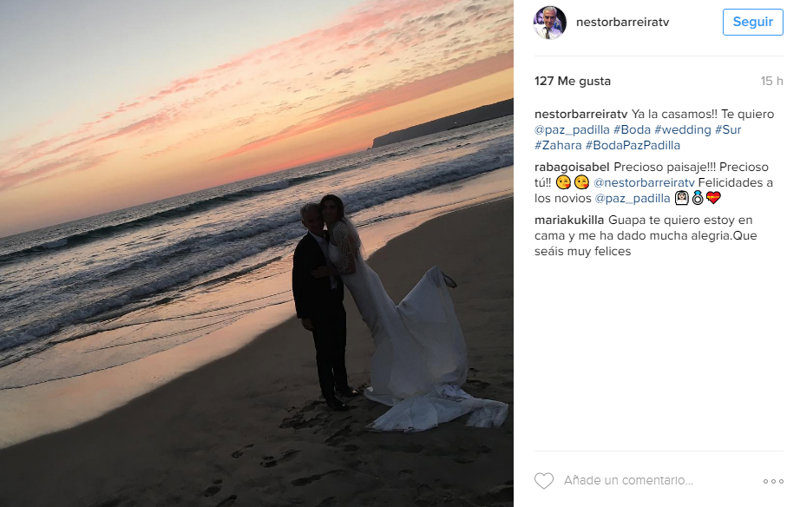Open the #Zahara hashtag

[x=558, y=145]
